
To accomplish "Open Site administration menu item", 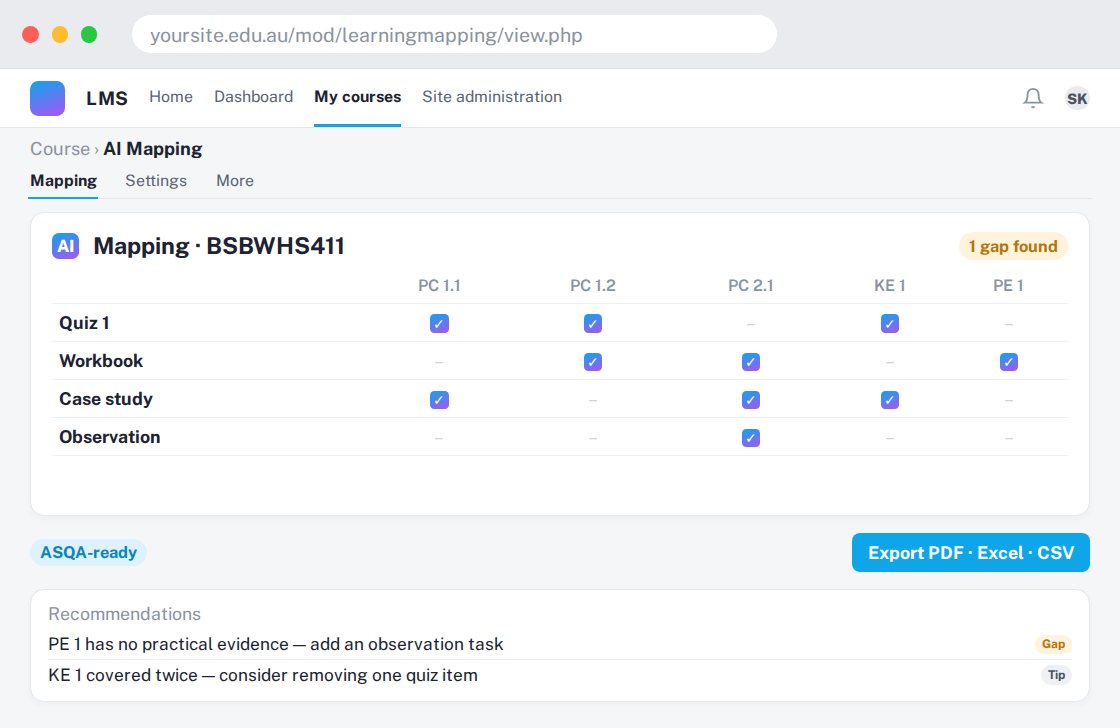I will (492, 96).
